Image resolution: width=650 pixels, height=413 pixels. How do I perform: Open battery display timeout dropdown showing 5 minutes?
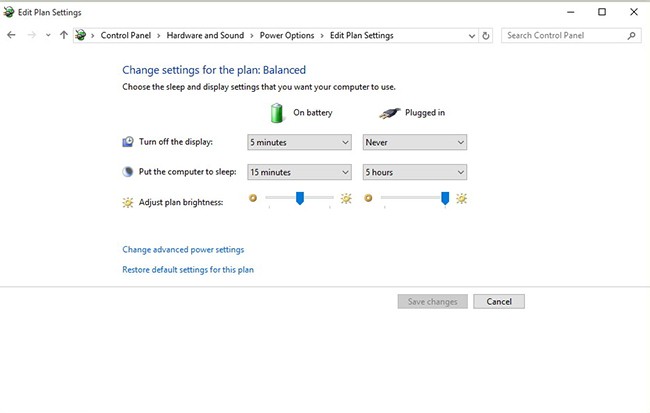point(299,143)
